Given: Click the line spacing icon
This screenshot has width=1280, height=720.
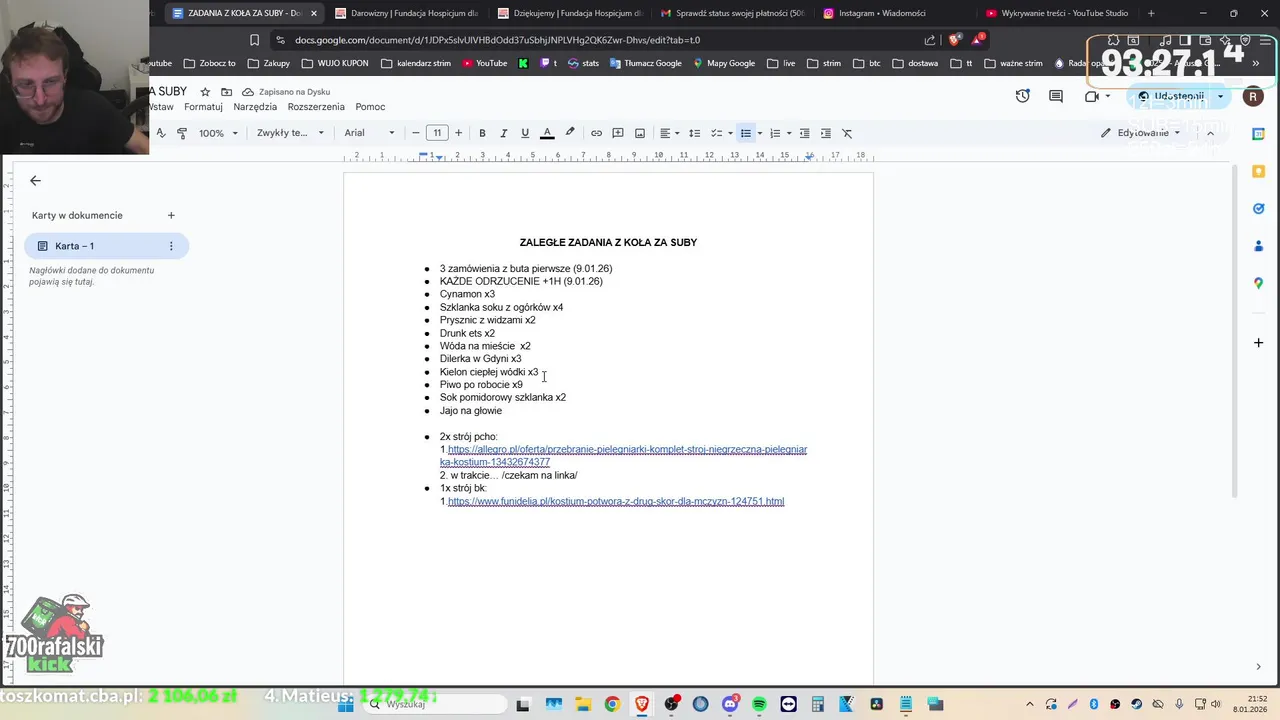Looking at the screenshot, I should tap(694, 133).
